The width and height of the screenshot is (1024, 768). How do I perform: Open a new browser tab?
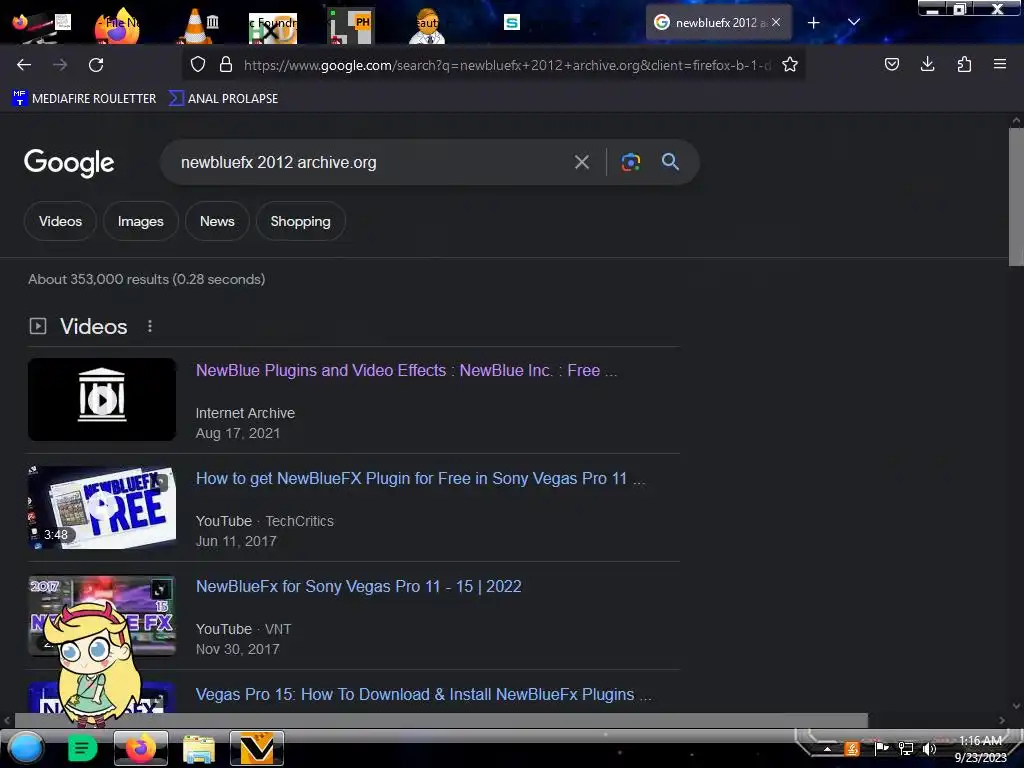click(x=814, y=23)
